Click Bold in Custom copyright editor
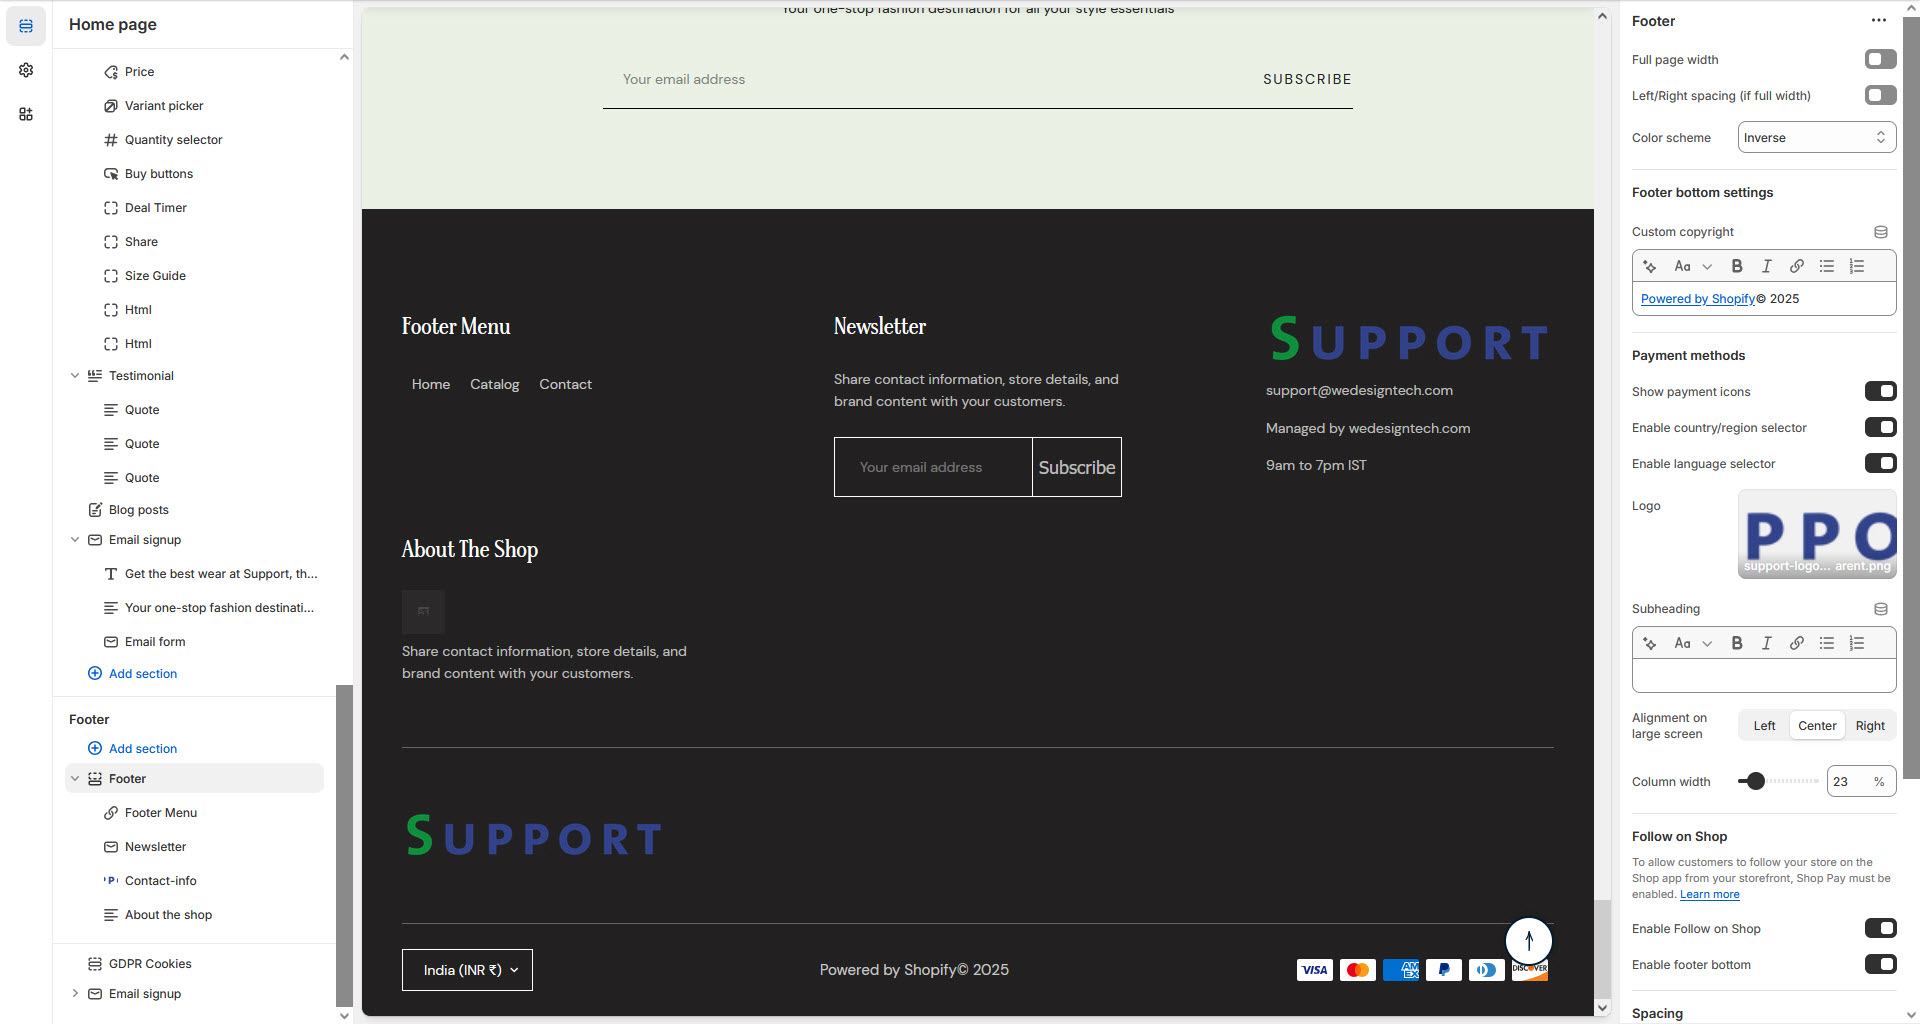This screenshot has height=1024, width=1920. 1737,266
